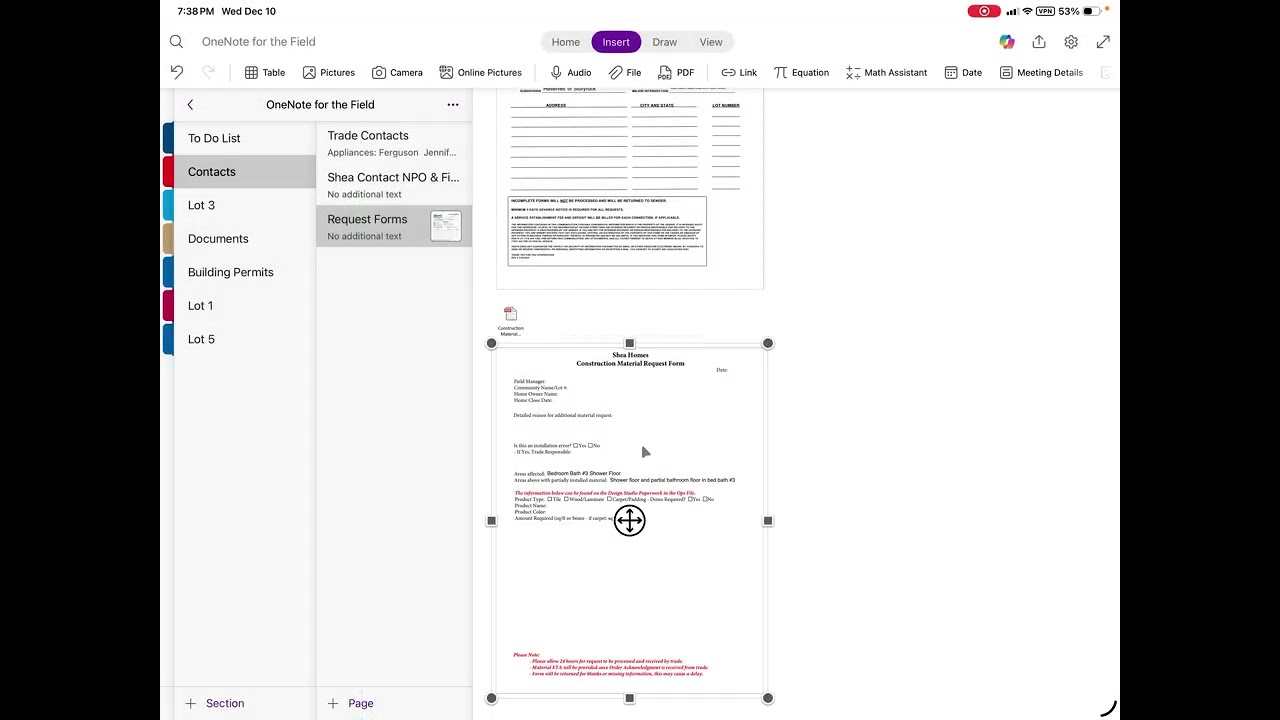Switch to the Draw tab
Image resolution: width=1280 pixels, height=720 pixels.
664,42
